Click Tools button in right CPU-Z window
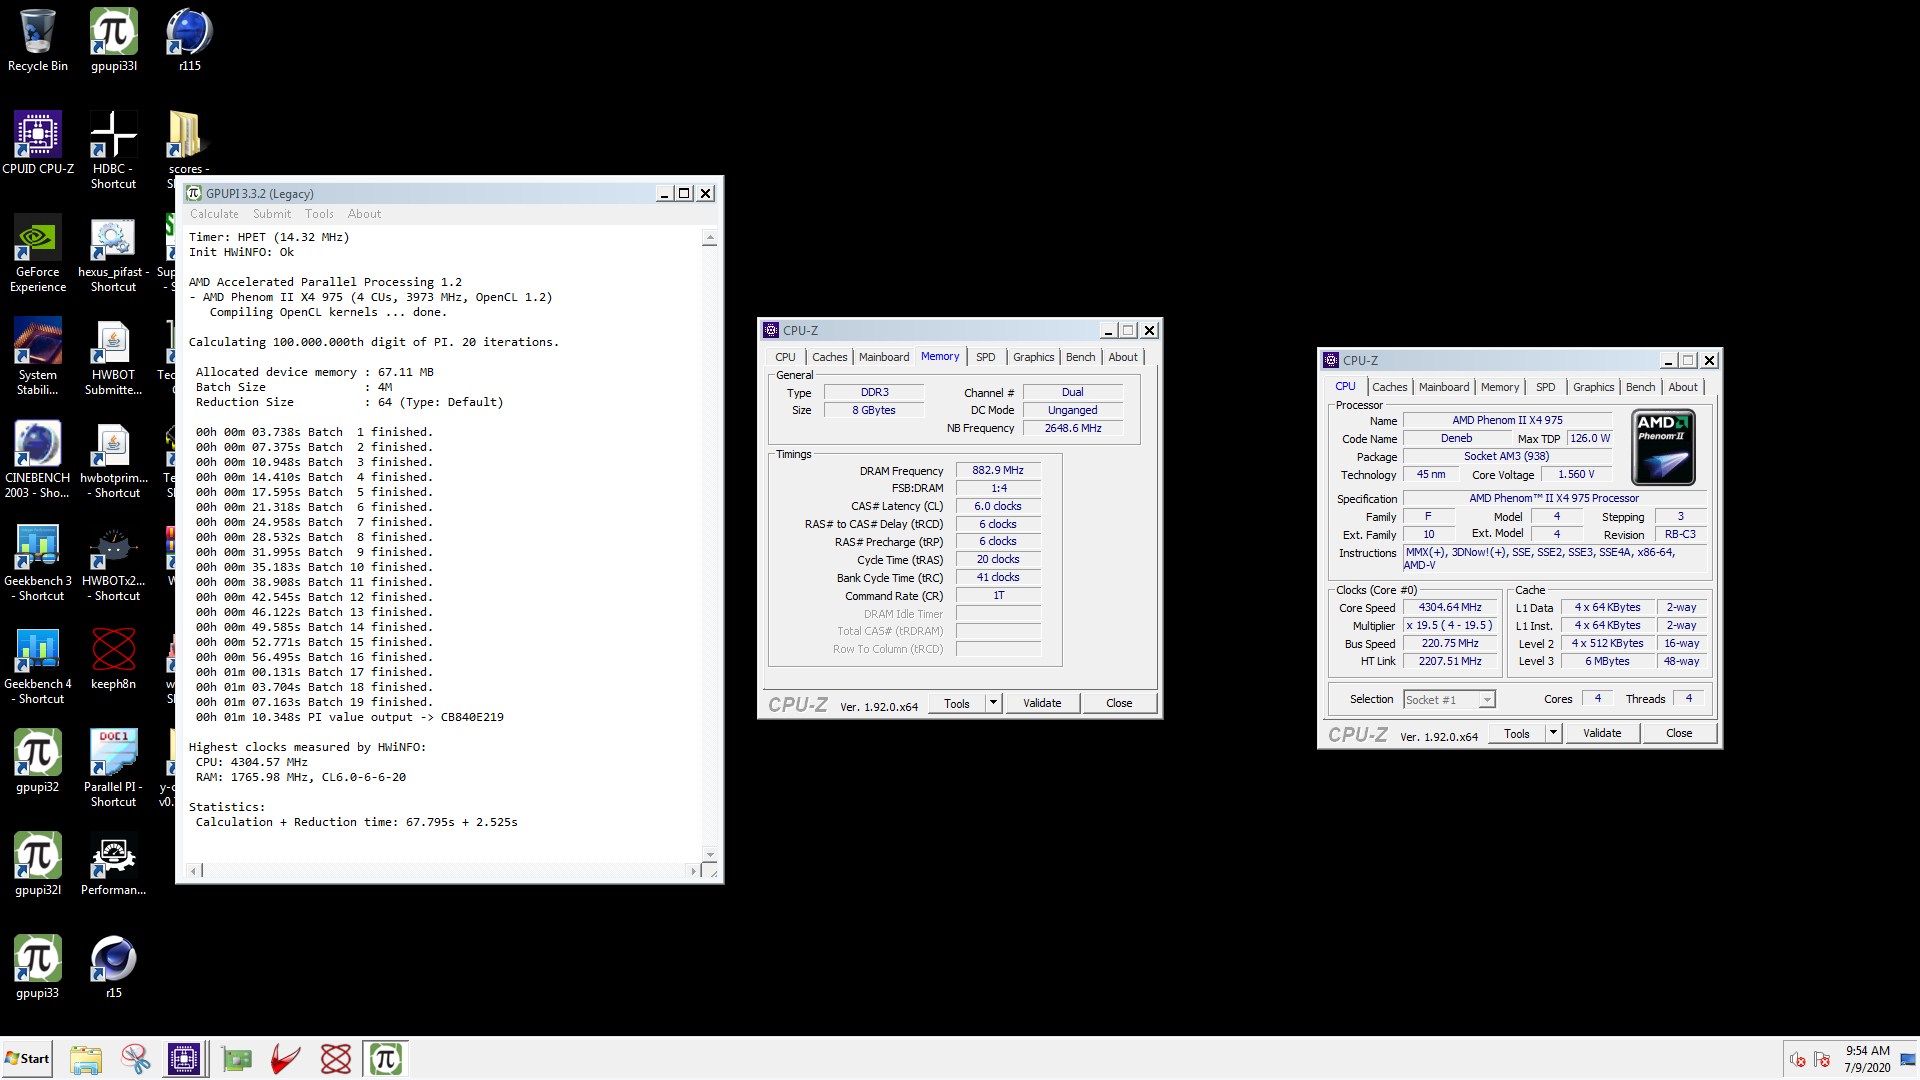This screenshot has width=1920, height=1080. point(1517,733)
